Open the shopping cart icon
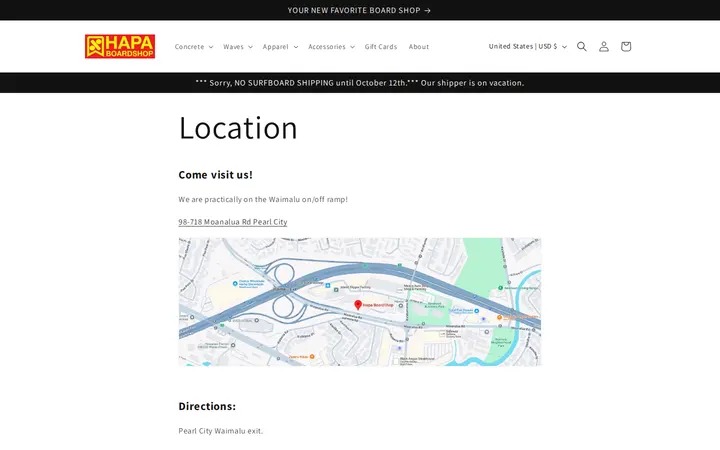The image size is (720, 450). point(625,46)
